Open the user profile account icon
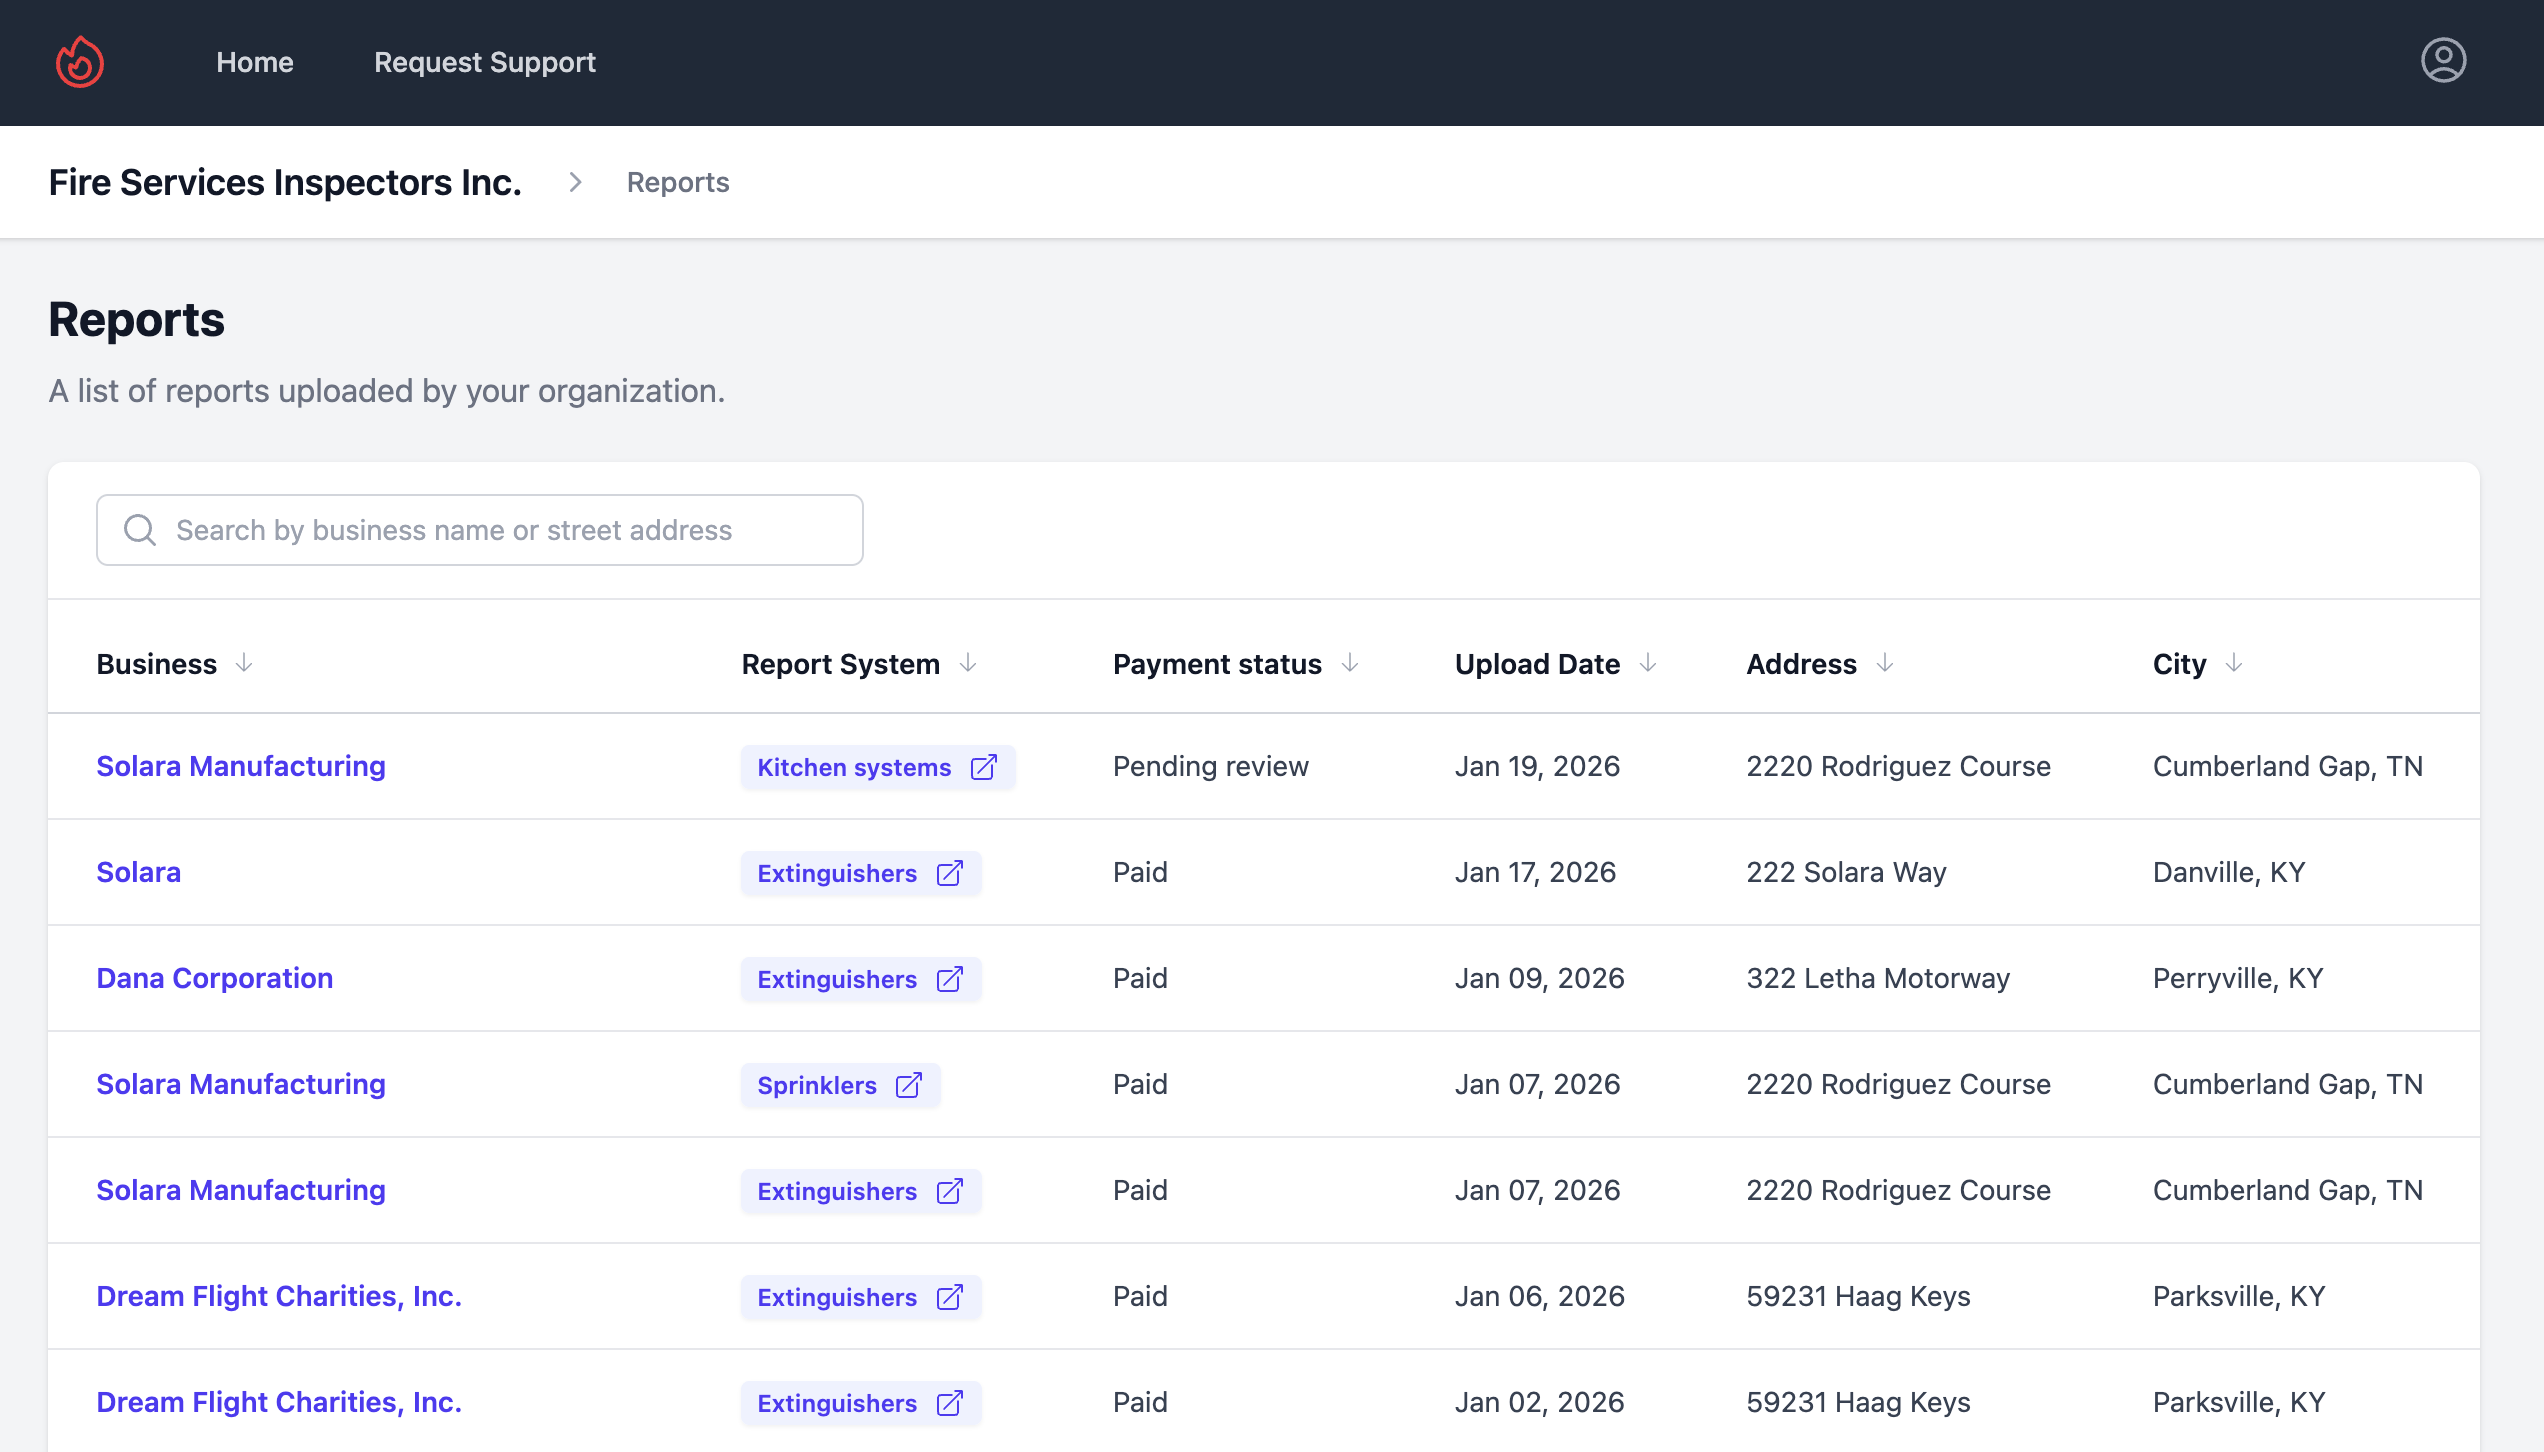 point(2443,60)
